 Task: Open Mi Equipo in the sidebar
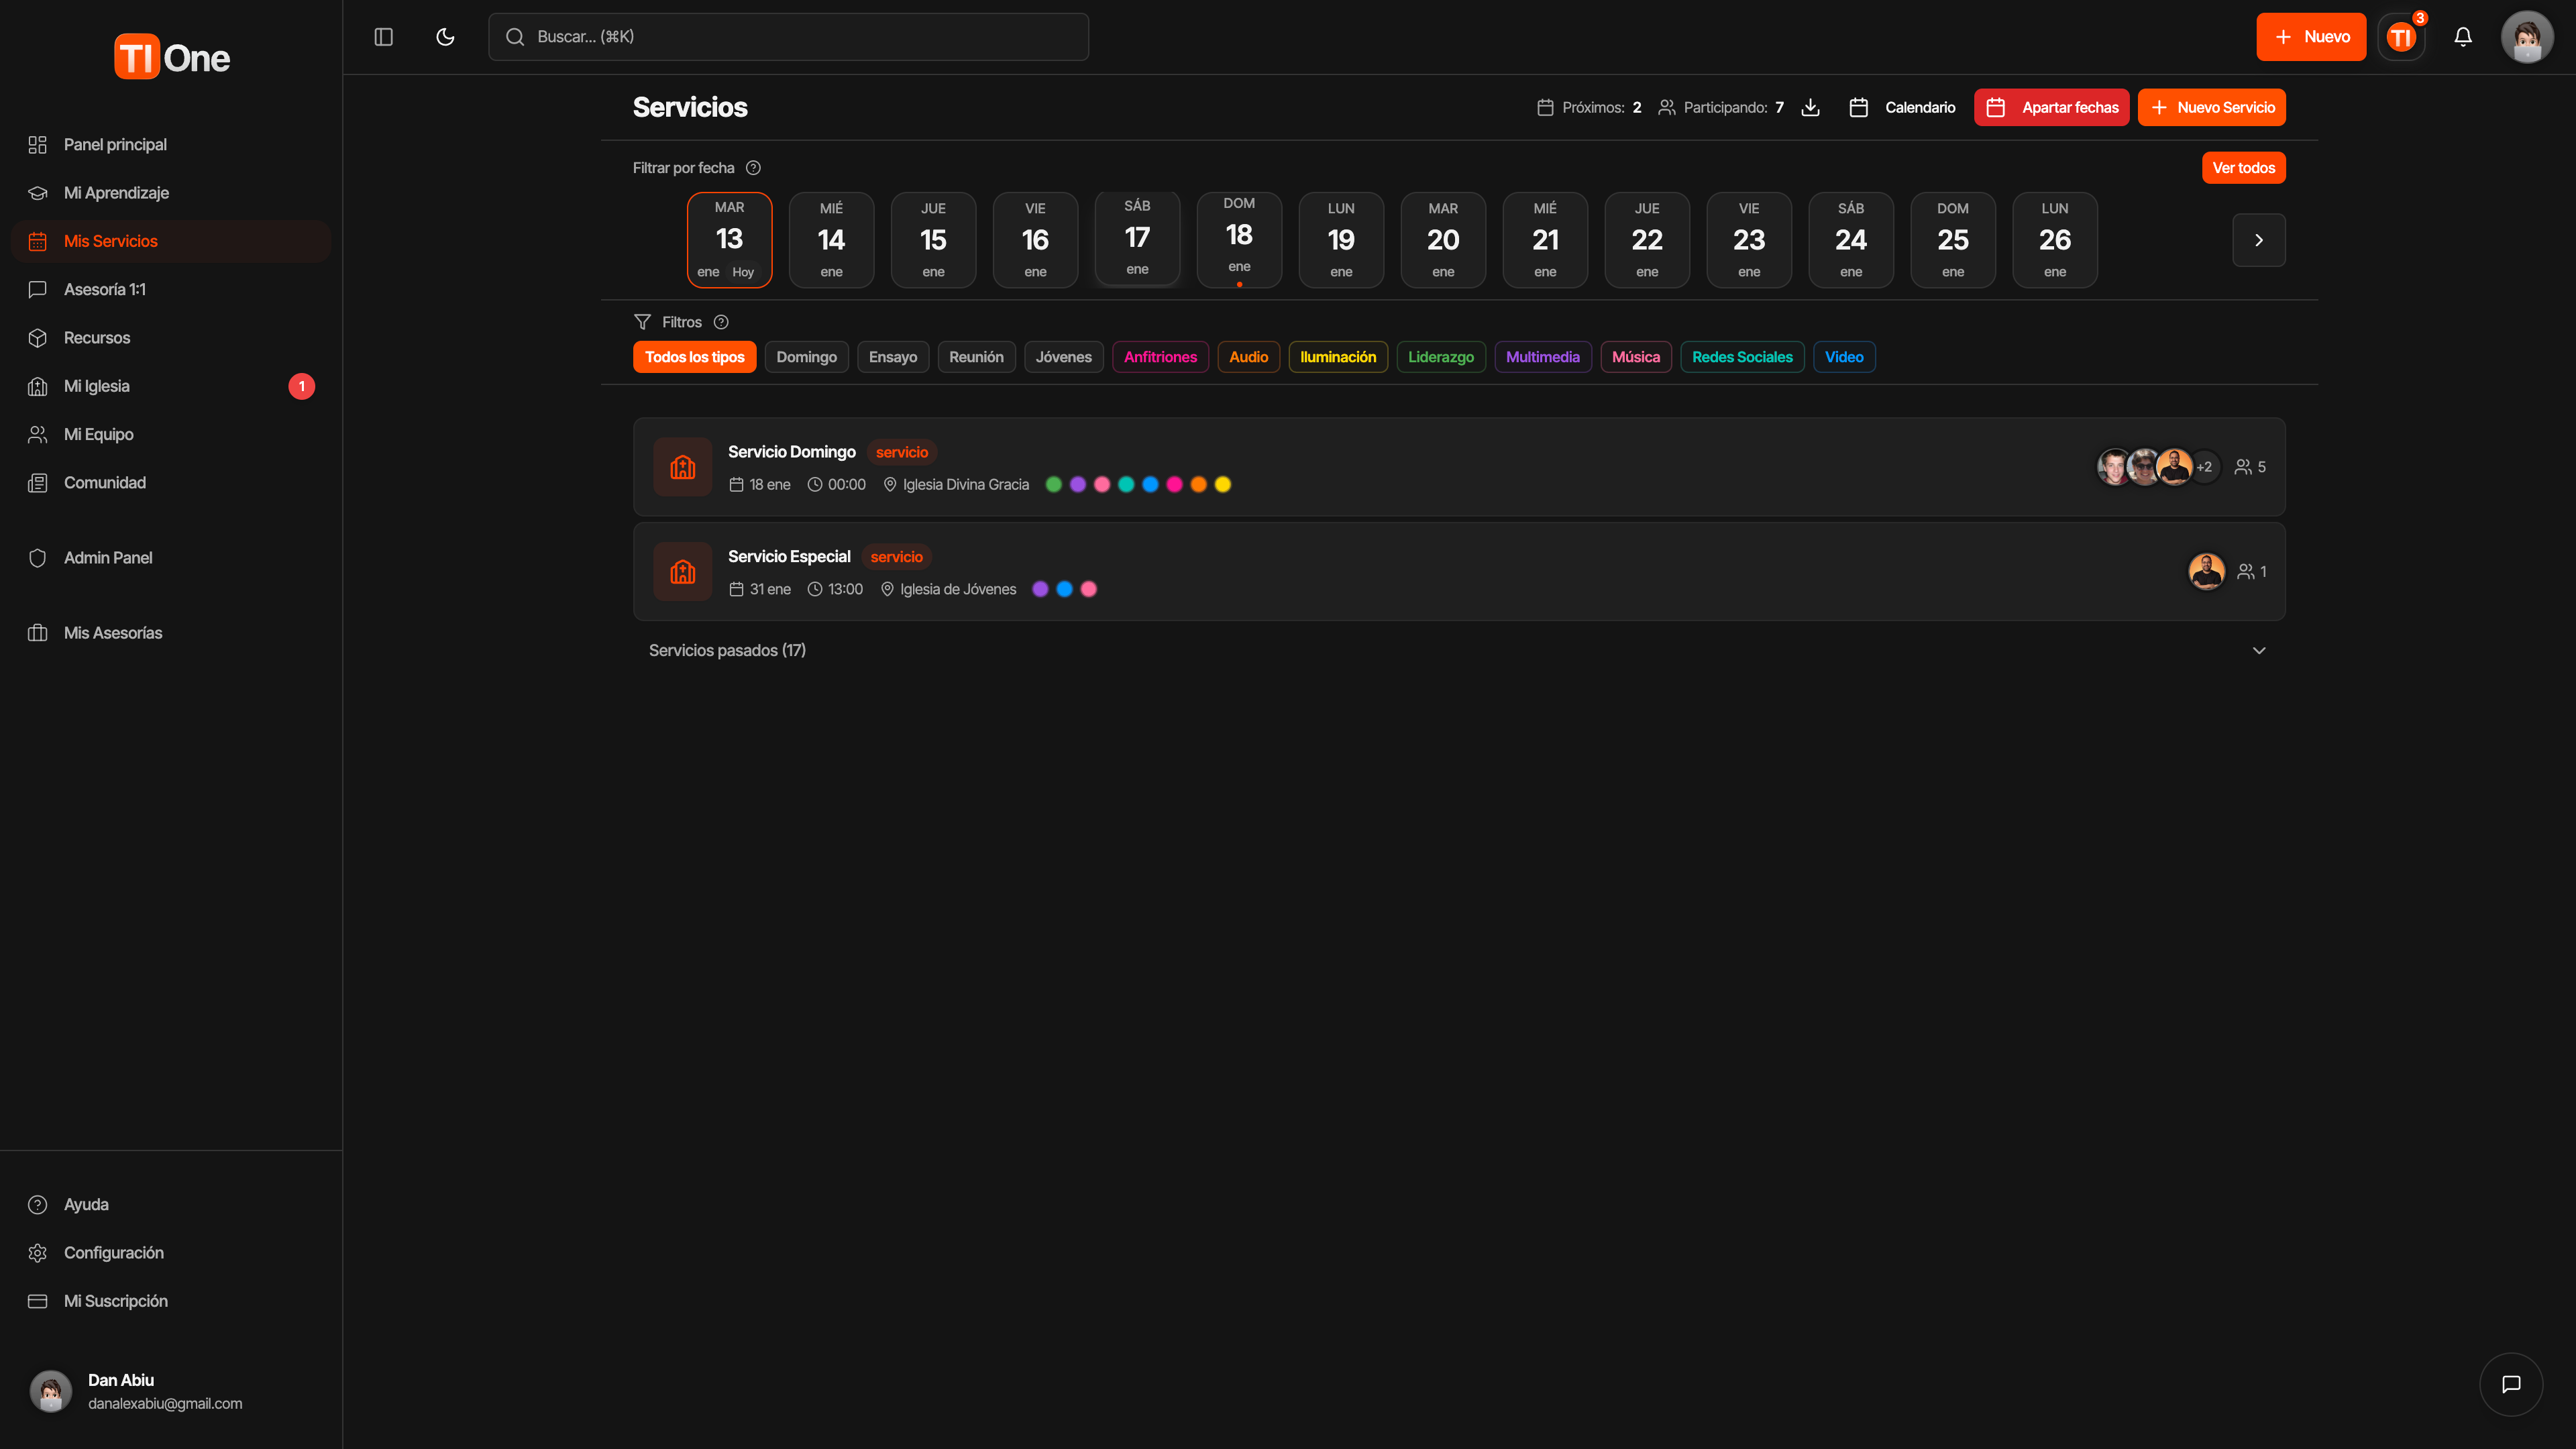coord(98,434)
